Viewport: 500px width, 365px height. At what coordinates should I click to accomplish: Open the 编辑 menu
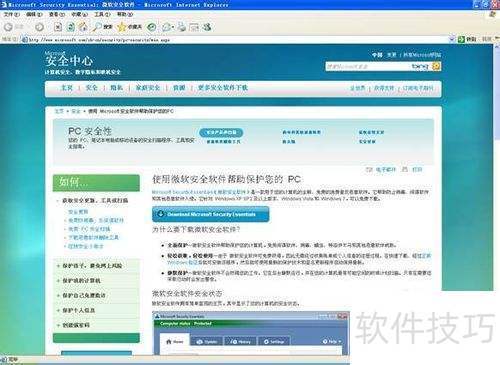pyautogui.click(x=34, y=15)
